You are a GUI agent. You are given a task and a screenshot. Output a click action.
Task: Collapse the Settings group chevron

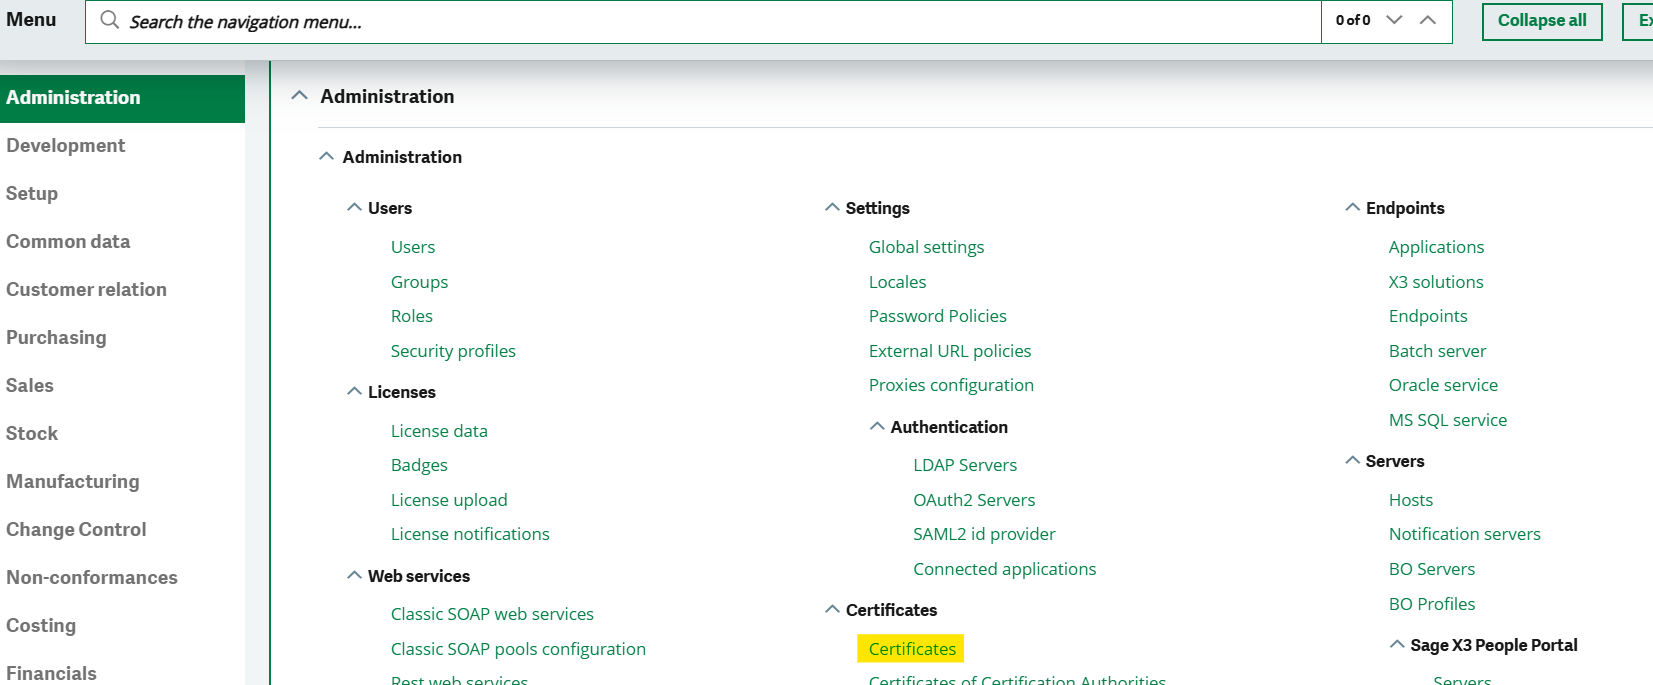pos(832,208)
